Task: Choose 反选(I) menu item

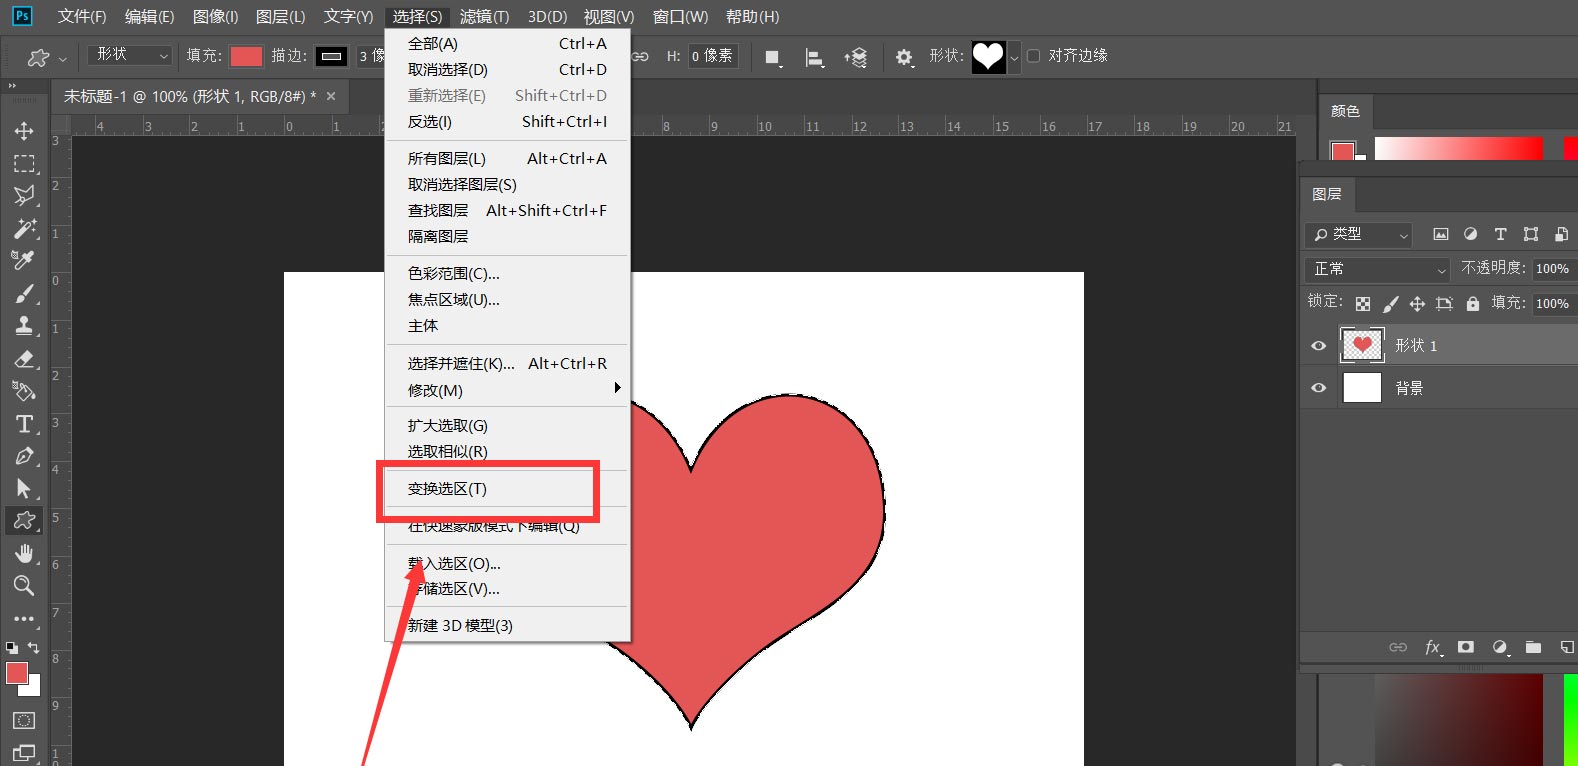Action: [x=508, y=122]
